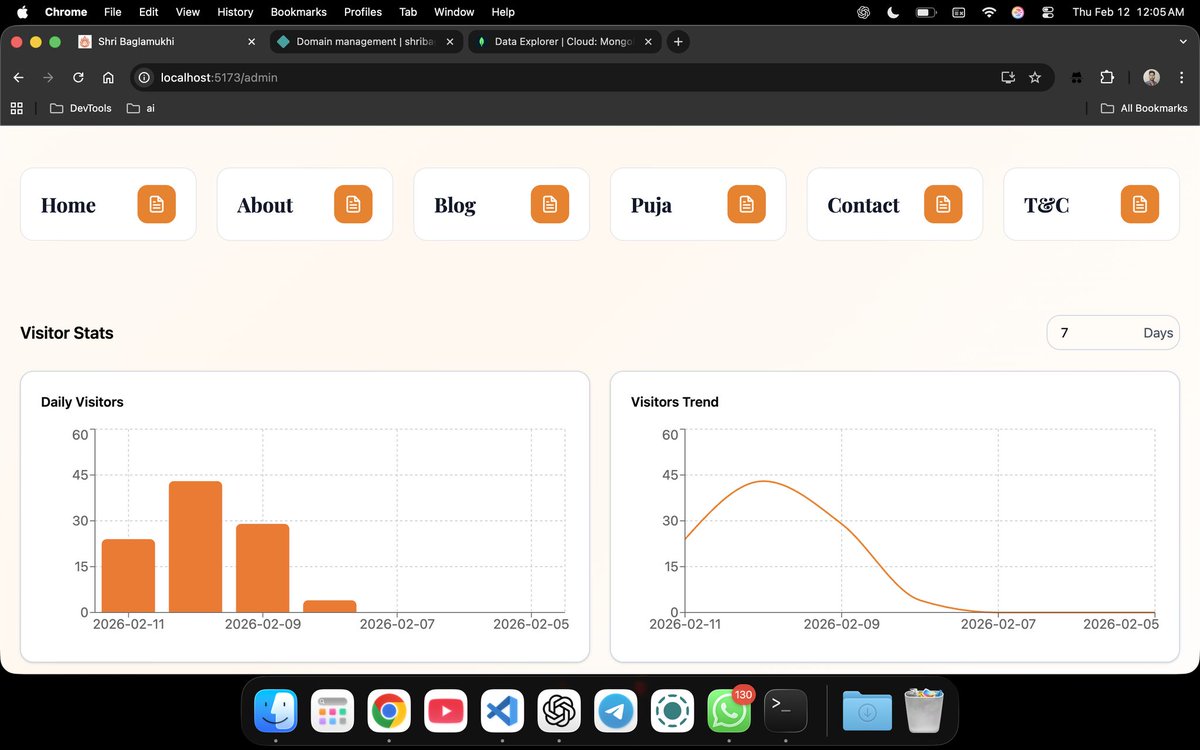1200x750 pixels.
Task: Click the Visitor Stats heading
Action: pyautogui.click(x=67, y=333)
